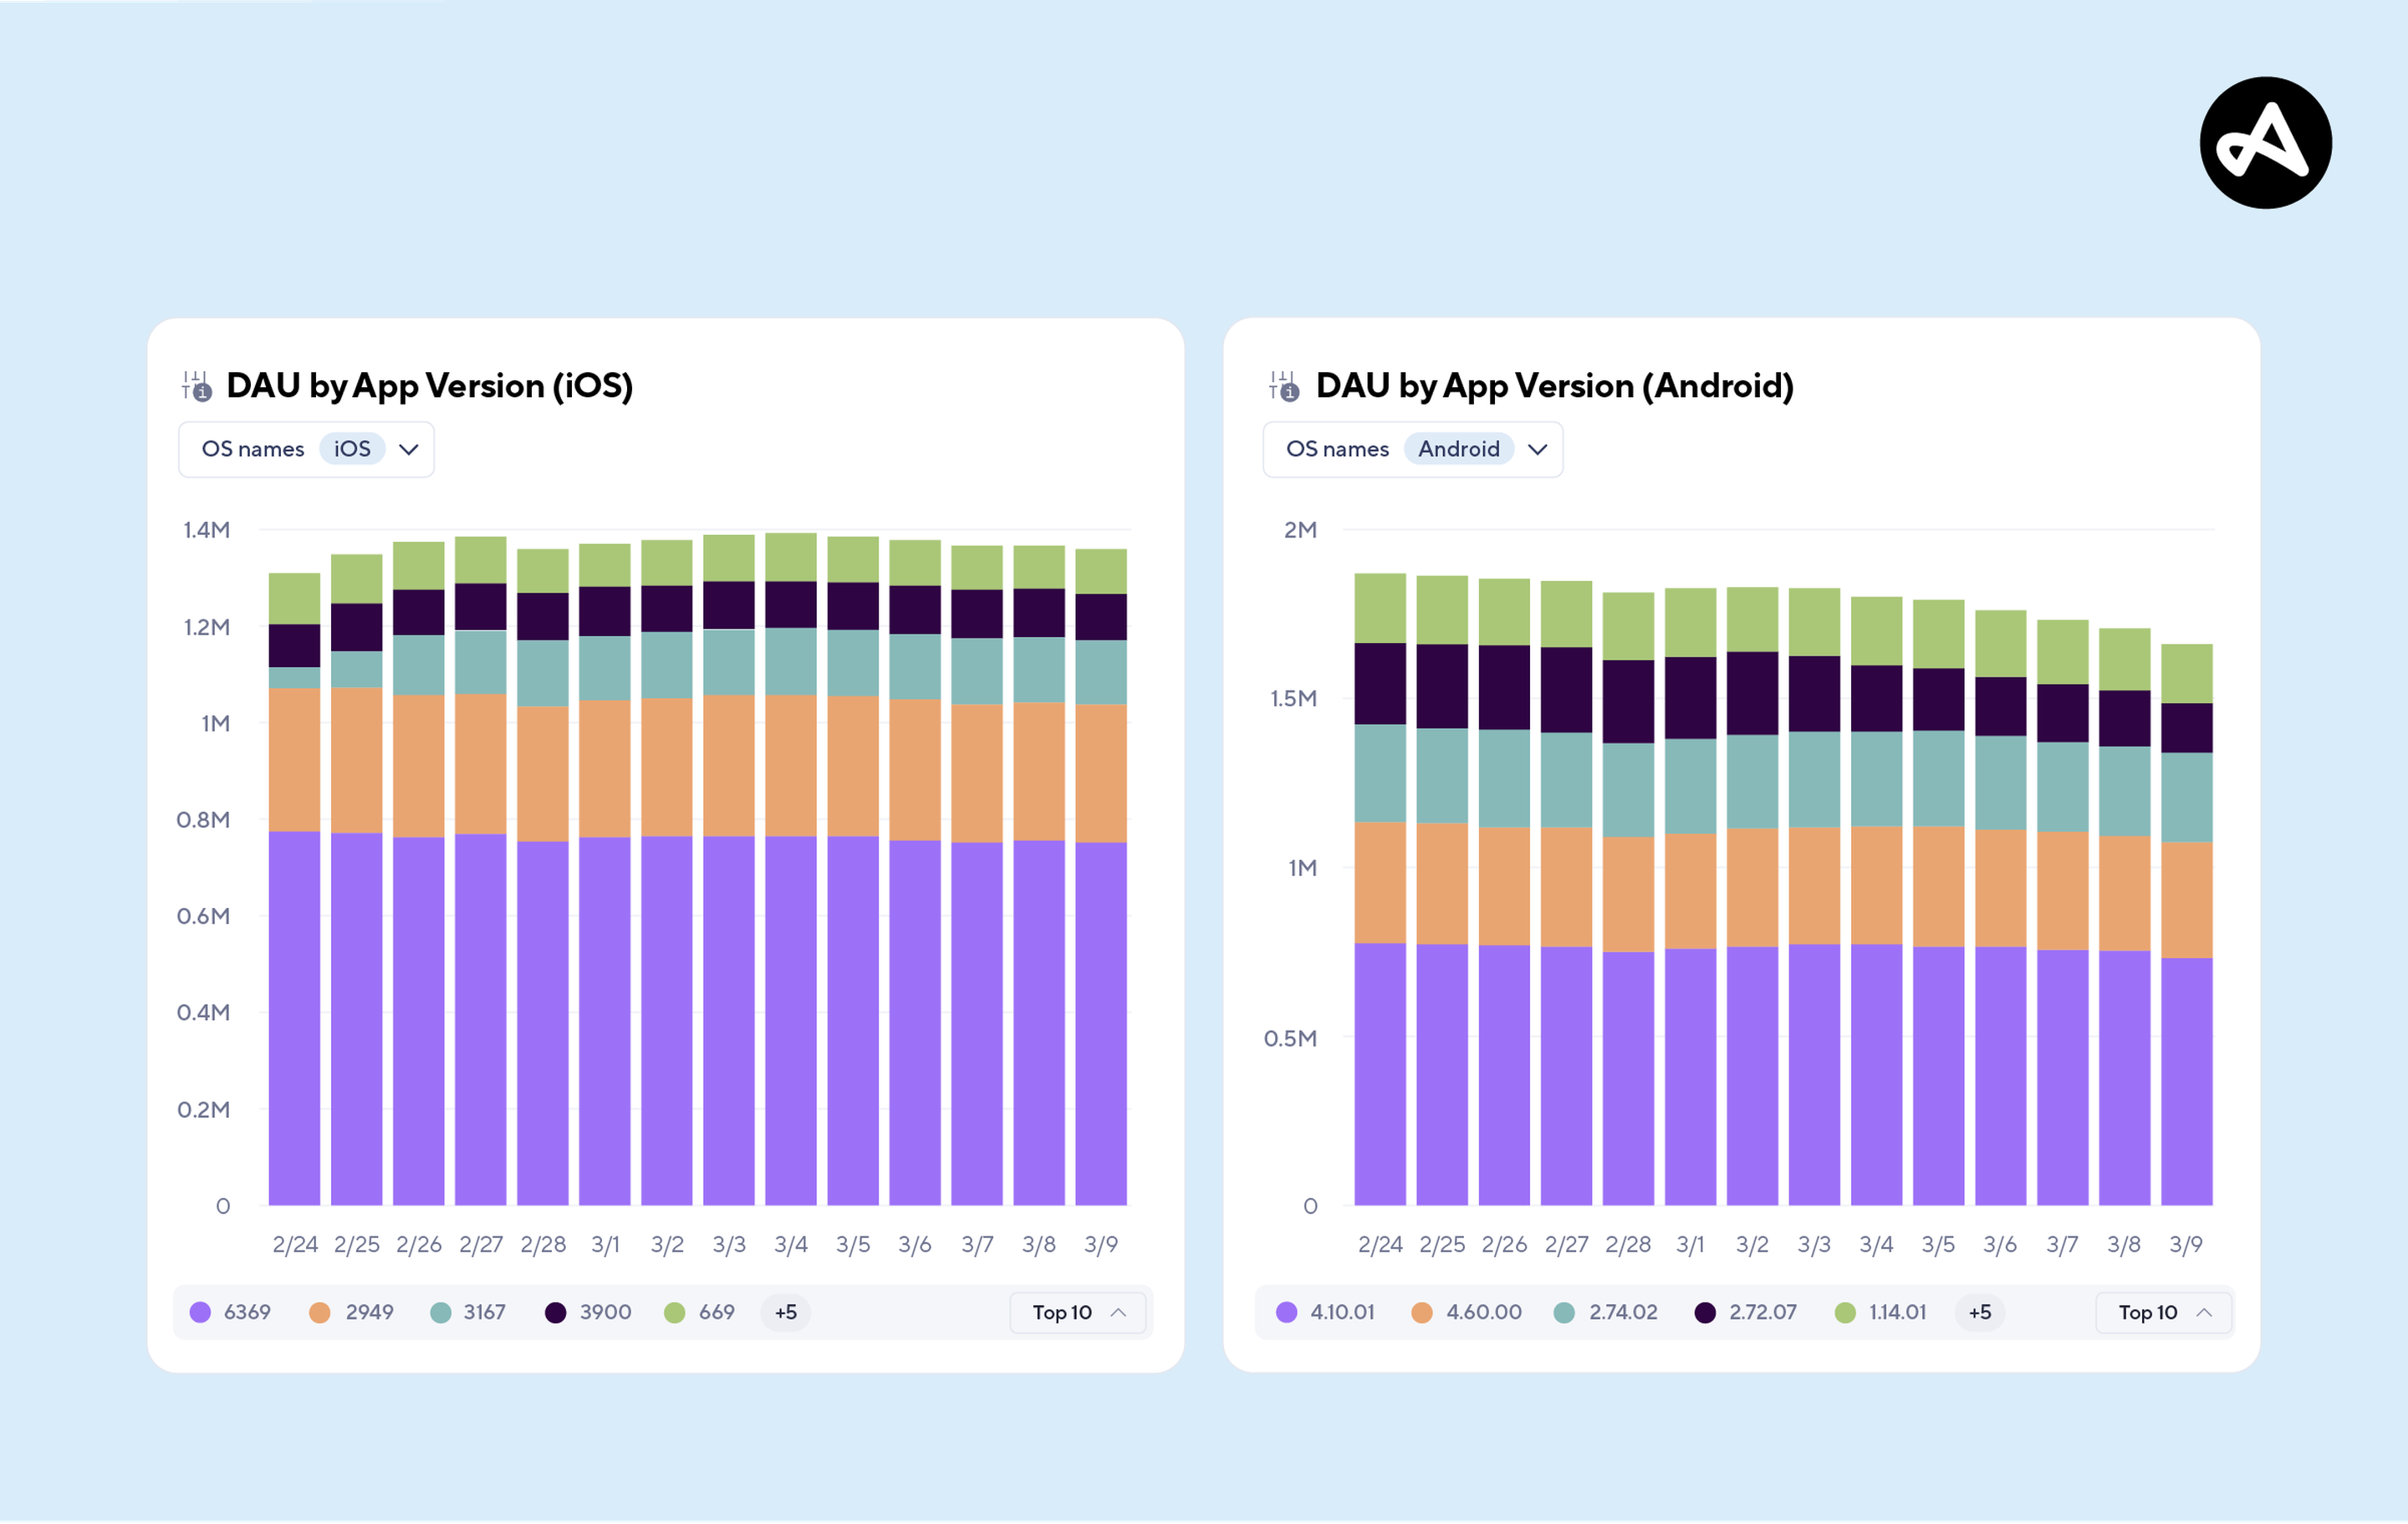Viewport: 2408px width, 1524px height.
Task: Toggle legend series 669
Action: click(x=699, y=1312)
